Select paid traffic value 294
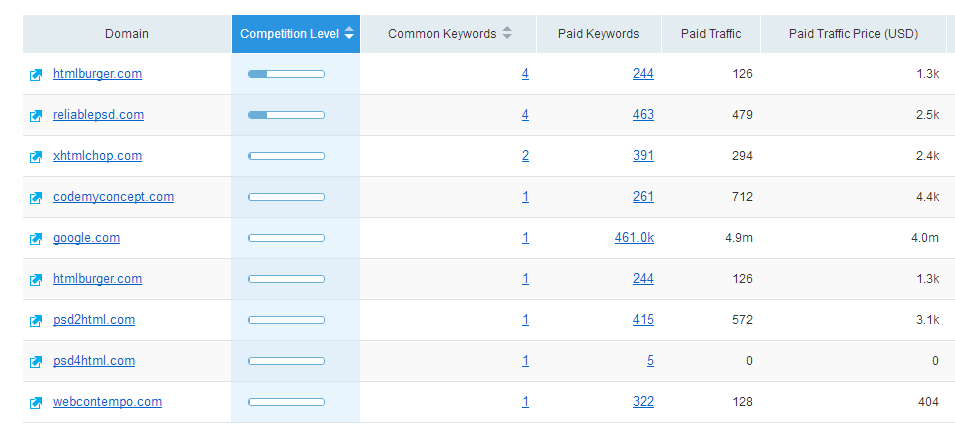Viewport: 955px width, 431px height. coord(742,156)
